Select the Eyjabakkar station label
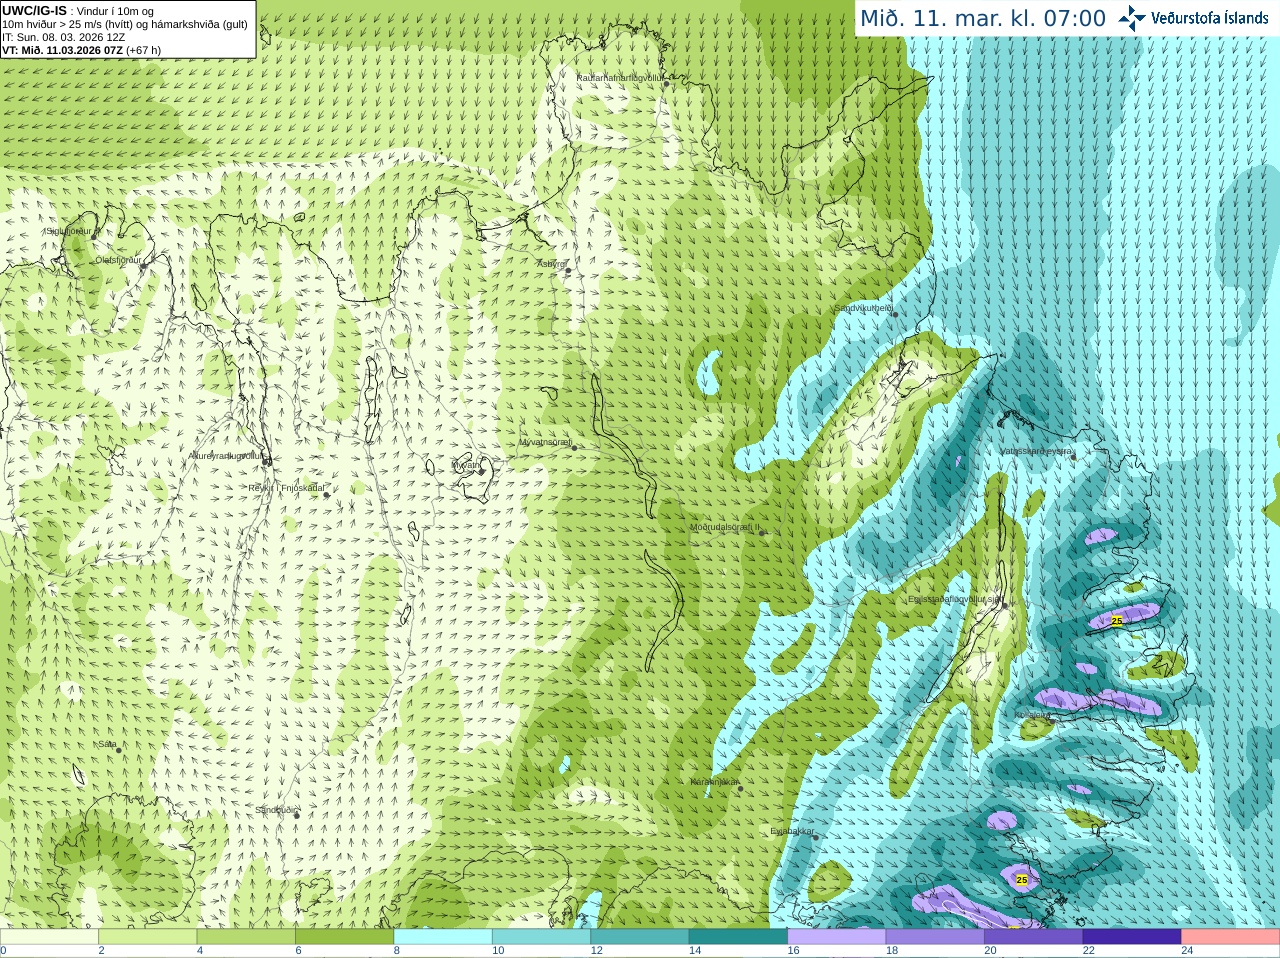Screen dimensions: 1280x958 (792, 831)
